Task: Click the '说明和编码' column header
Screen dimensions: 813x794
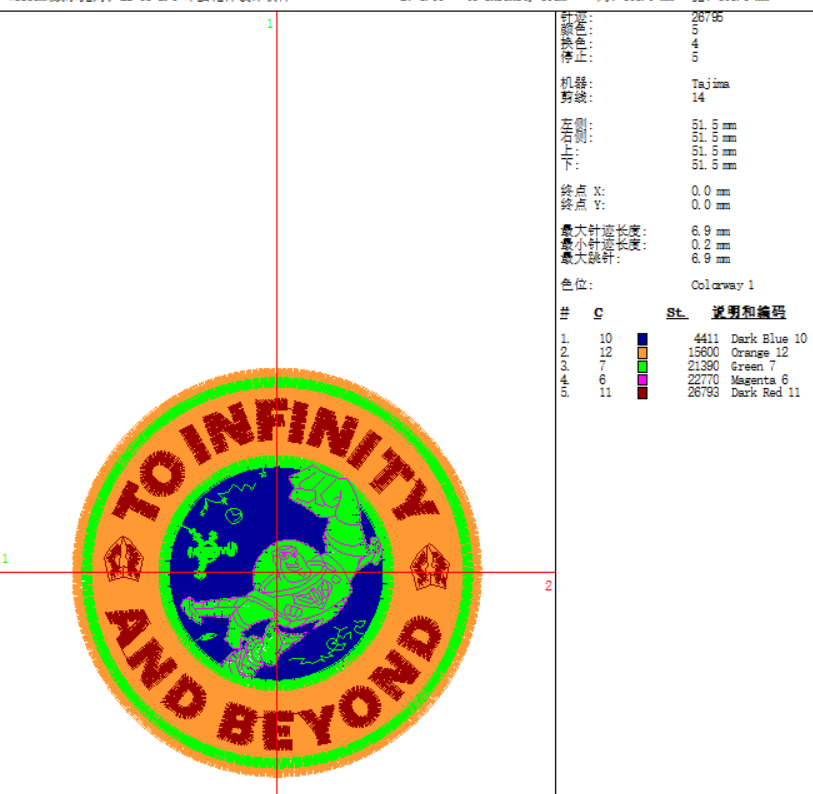Action: click(x=749, y=312)
